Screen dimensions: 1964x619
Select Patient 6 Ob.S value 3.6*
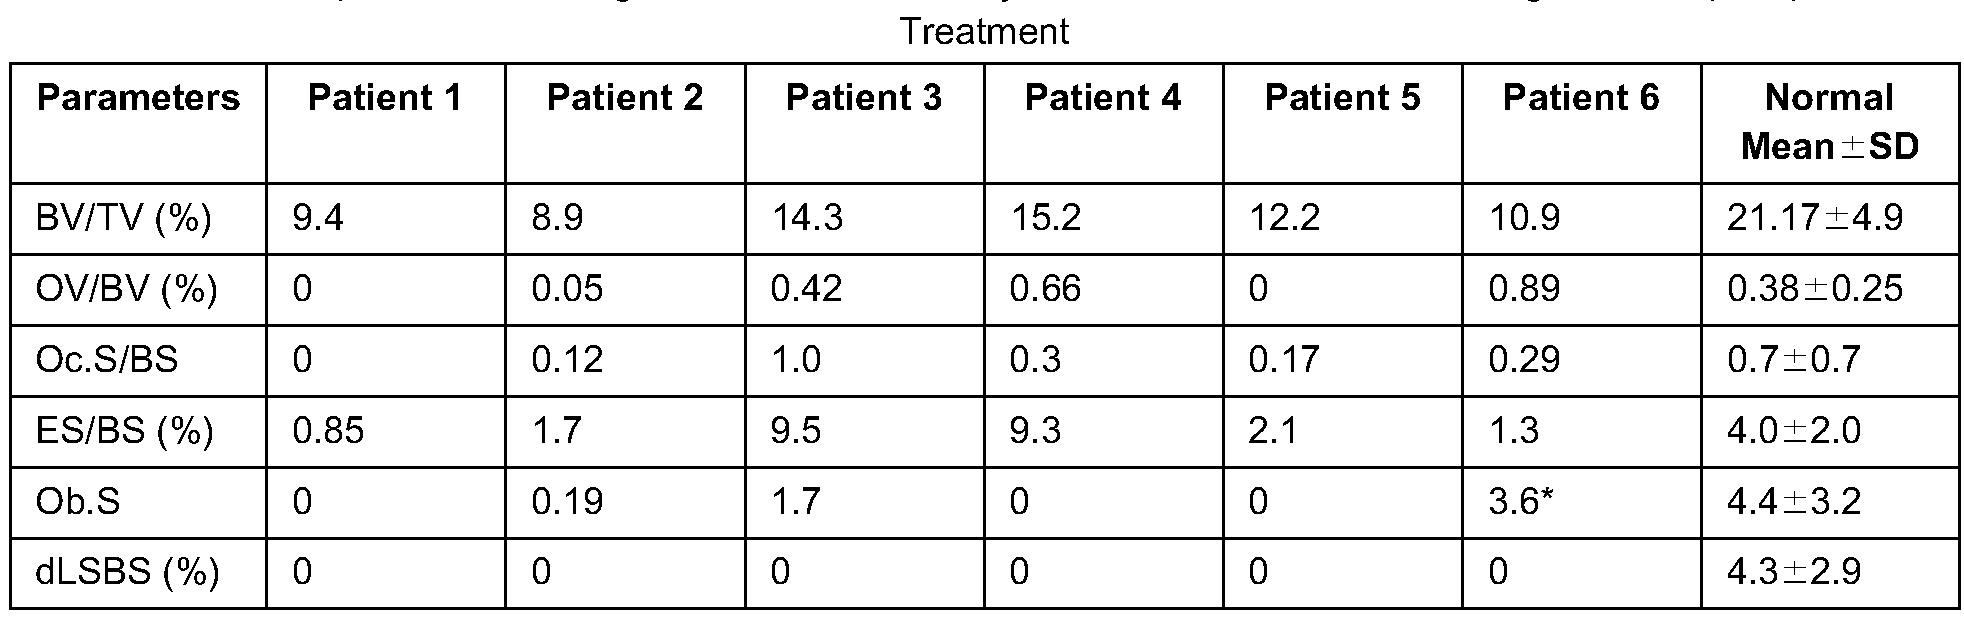[x=1521, y=501]
